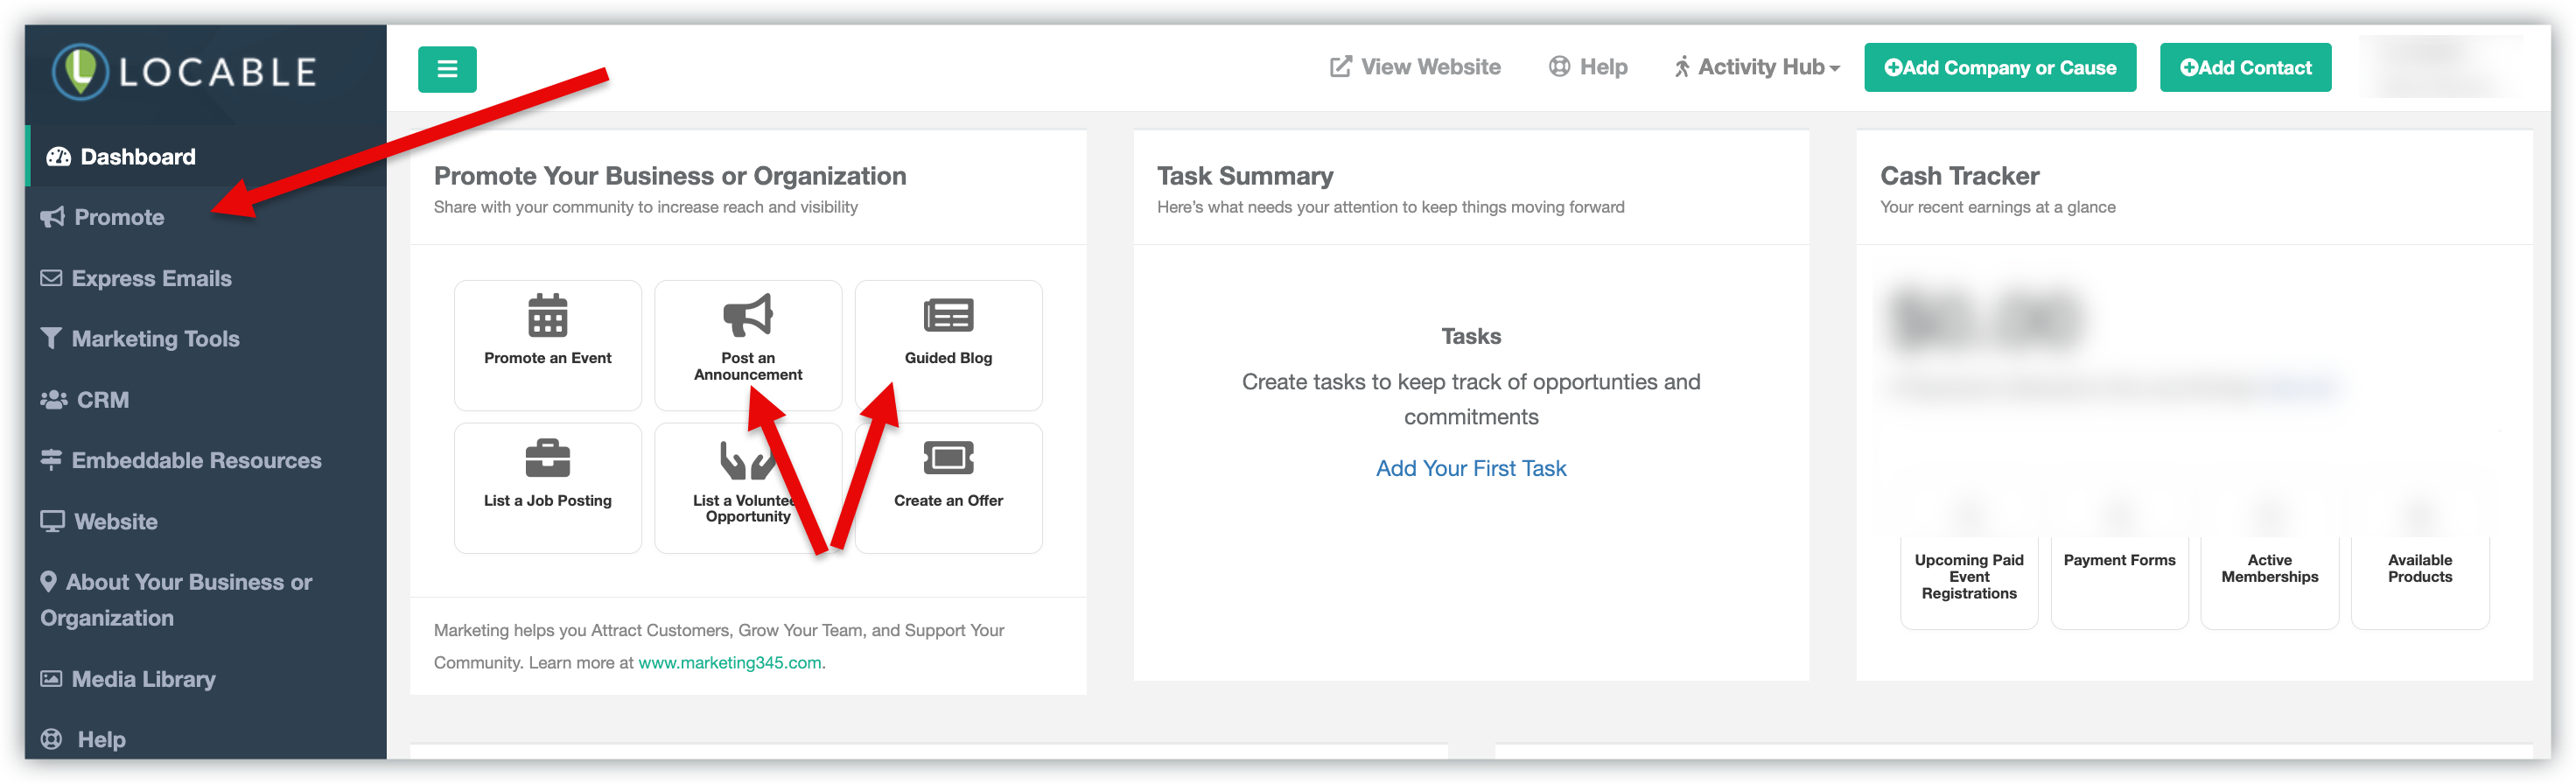This screenshot has height=784, width=2576.
Task: Toggle the hamburger sidebar menu button
Action: point(447,69)
